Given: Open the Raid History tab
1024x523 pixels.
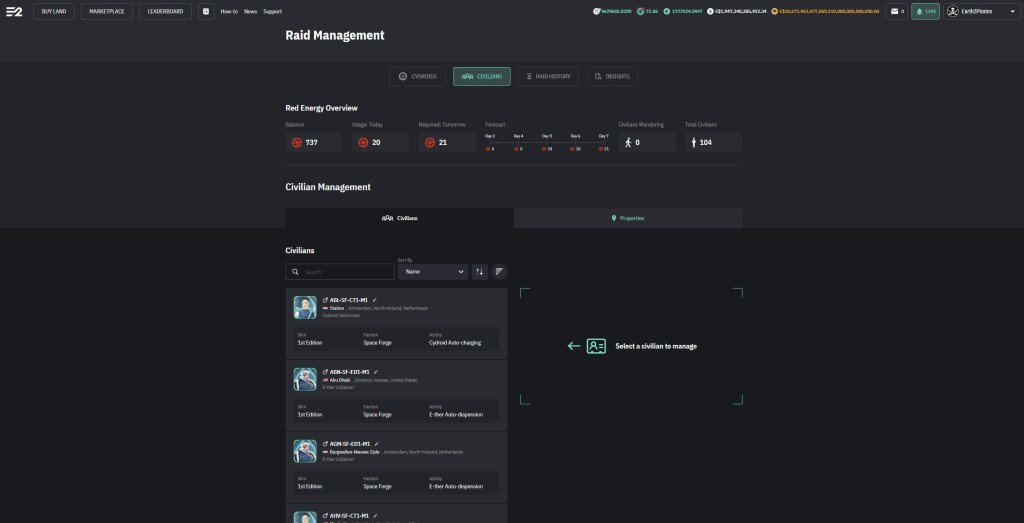Looking at the screenshot, I should (x=548, y=76).
